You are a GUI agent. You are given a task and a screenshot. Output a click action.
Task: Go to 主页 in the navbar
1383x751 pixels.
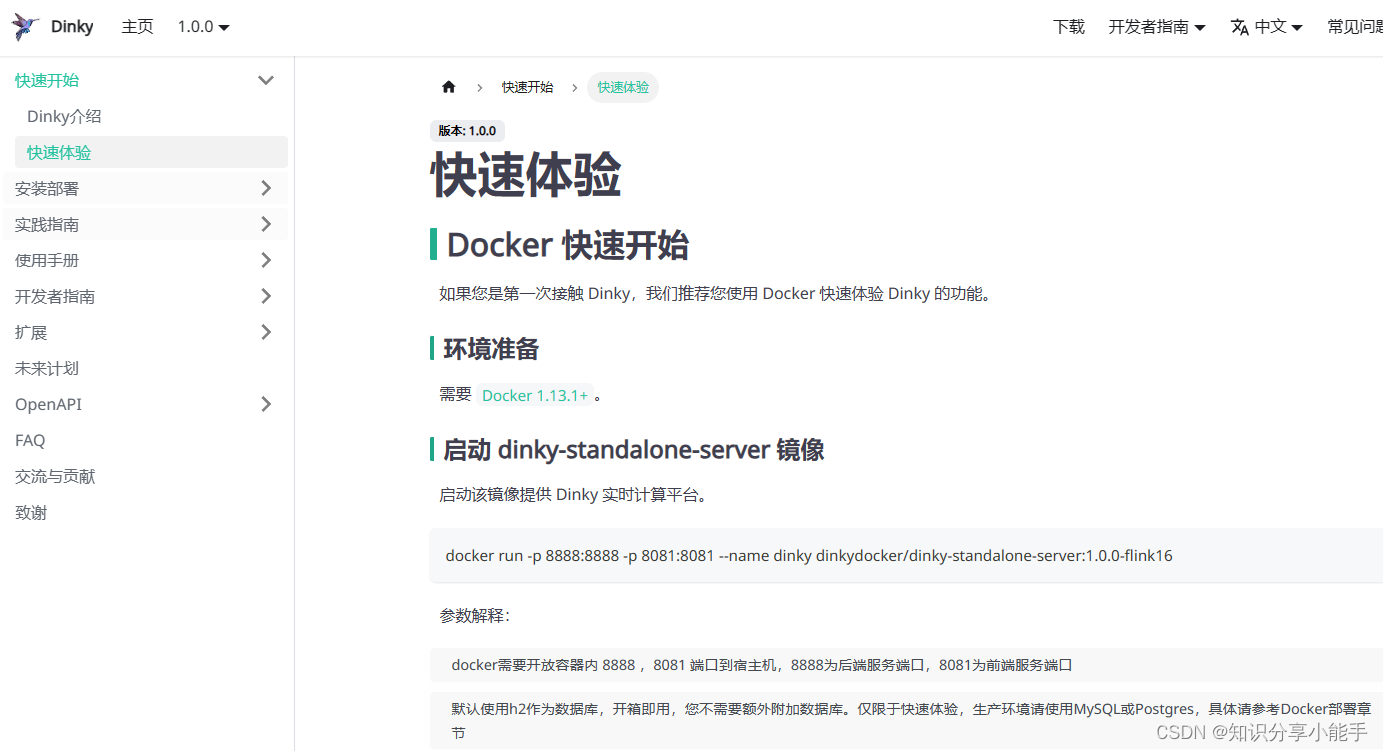coord(138,27)
